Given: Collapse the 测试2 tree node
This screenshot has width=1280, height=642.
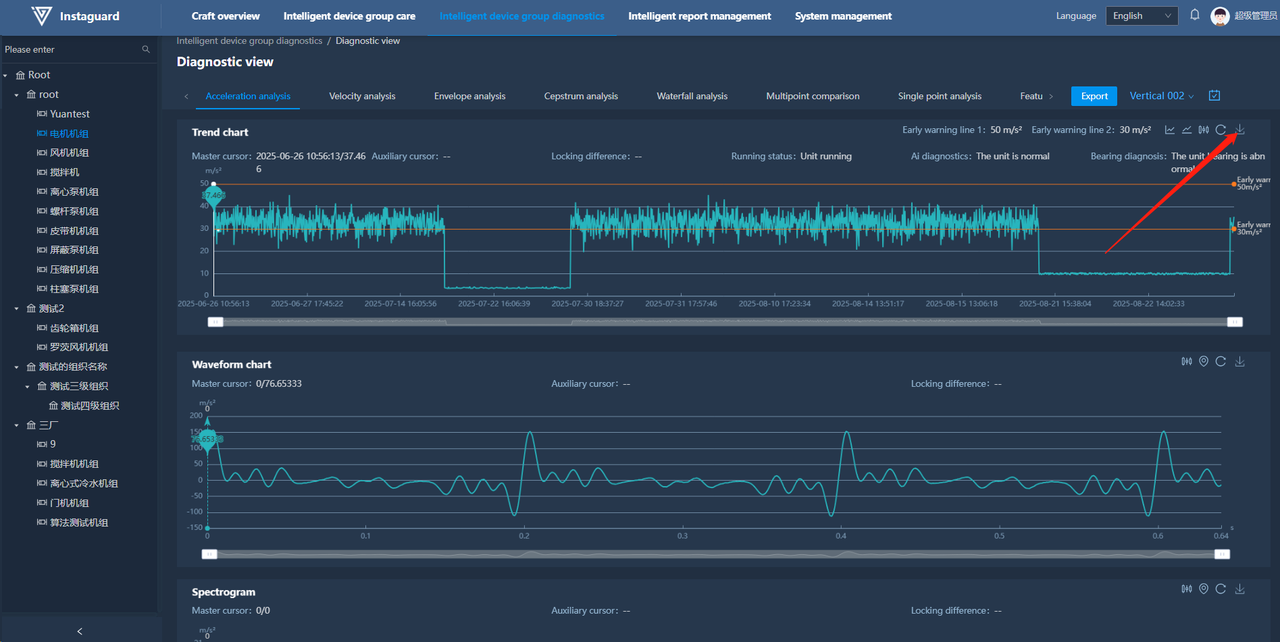Looking at the screenshot, I should pyautogui.click(x=19, y=309).
